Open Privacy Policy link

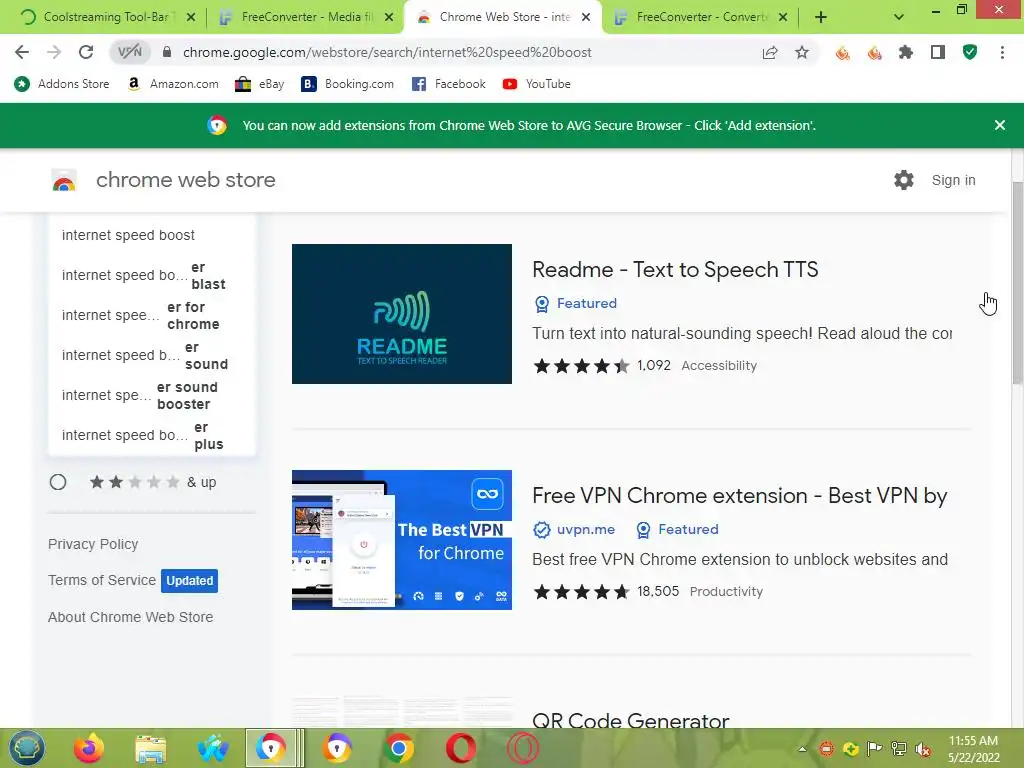(93, 544)
